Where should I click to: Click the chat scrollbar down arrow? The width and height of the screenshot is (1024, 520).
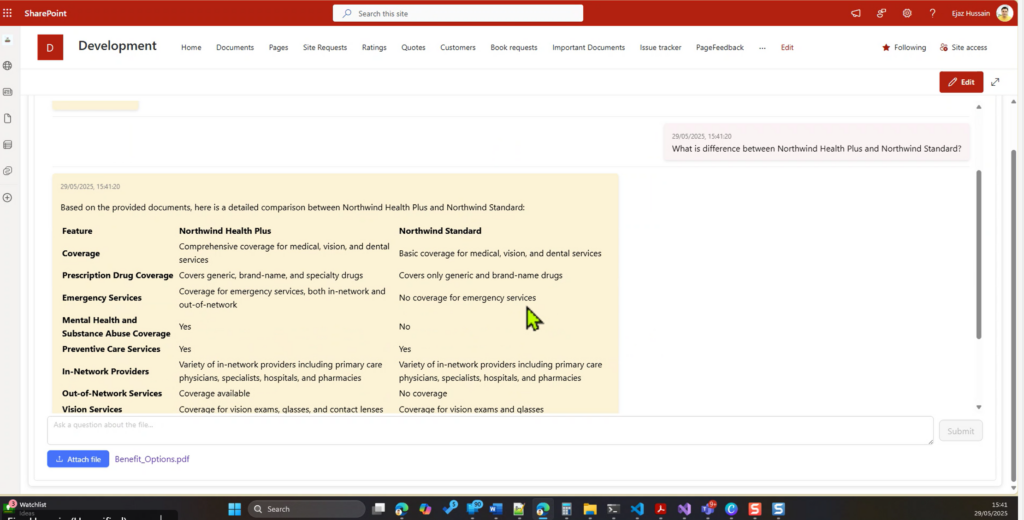click(x=979, y=407)
